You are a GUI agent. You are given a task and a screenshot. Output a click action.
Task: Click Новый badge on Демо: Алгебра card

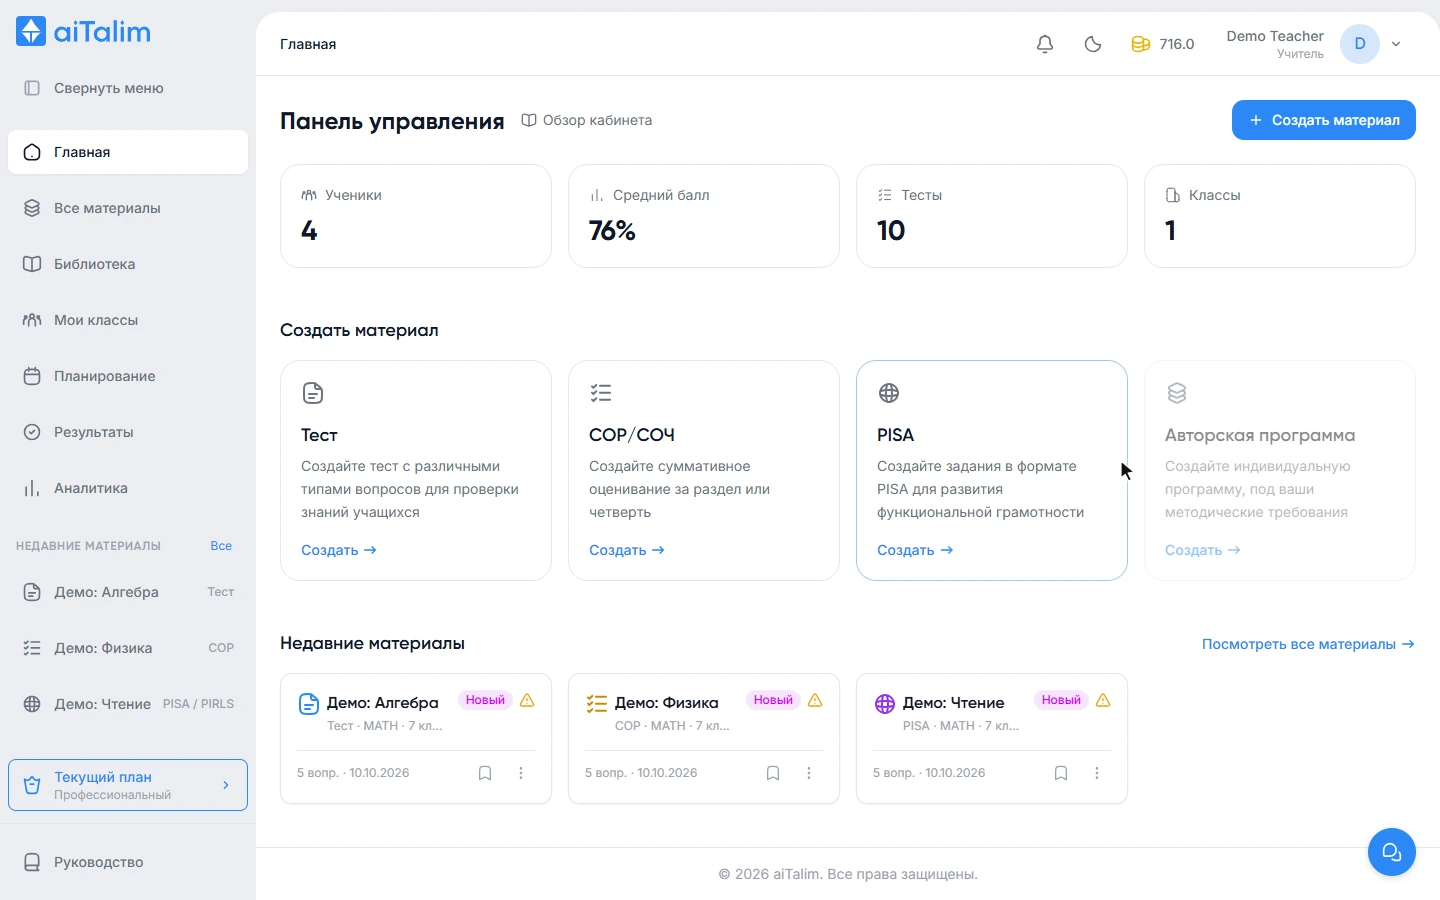pos(485,700)
